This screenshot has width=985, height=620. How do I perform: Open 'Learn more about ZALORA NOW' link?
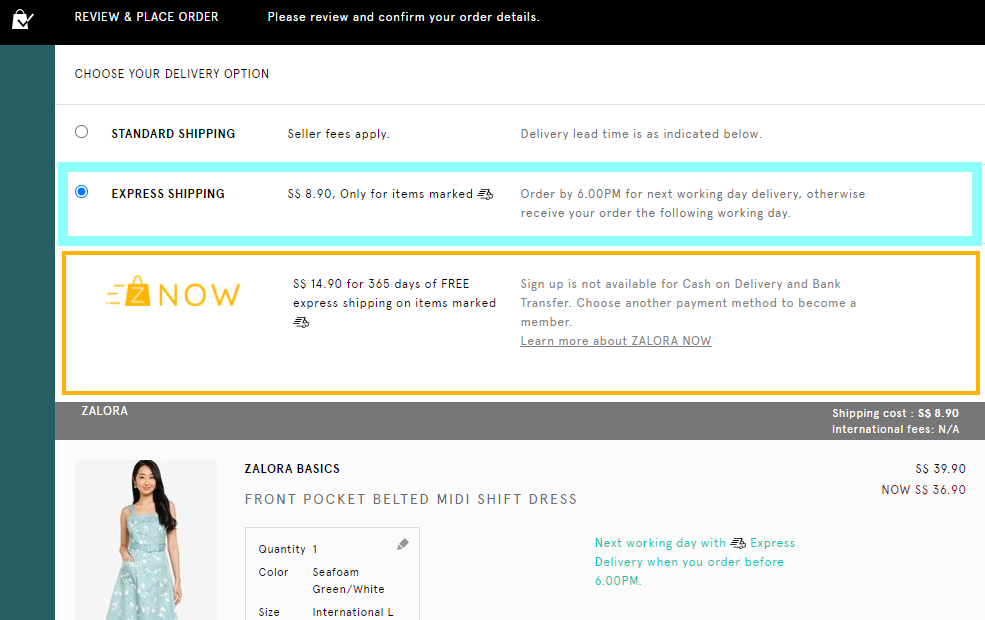[x=615, y=341]
